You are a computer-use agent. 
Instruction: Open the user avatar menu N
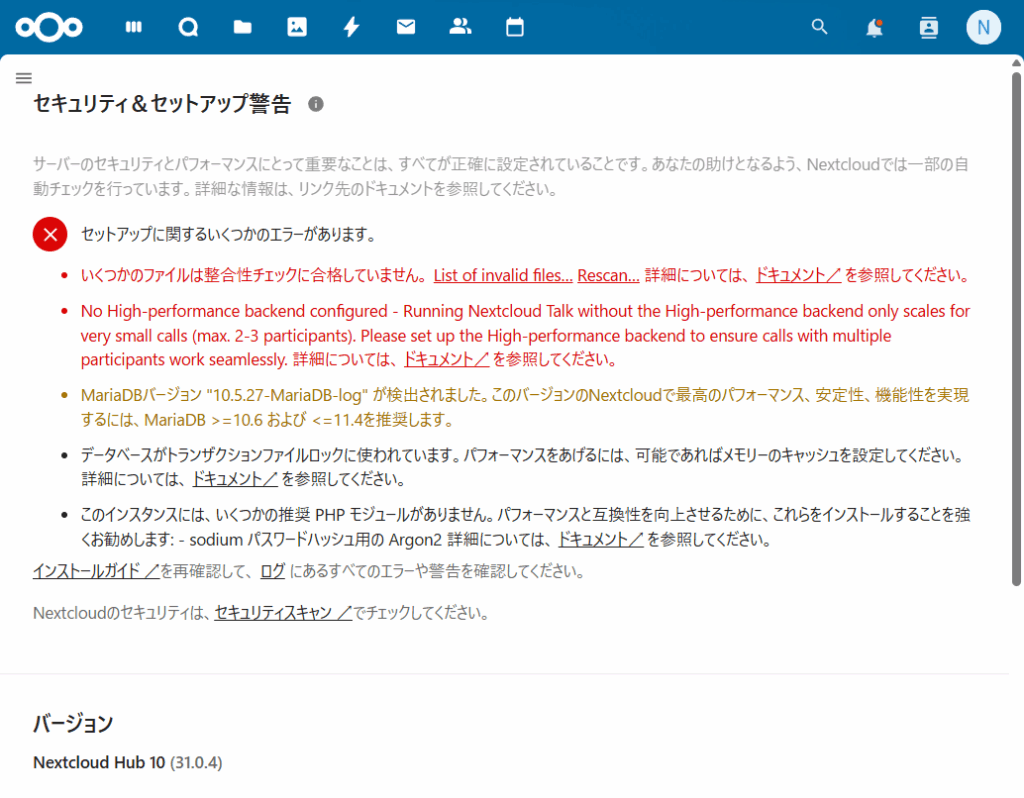click(984, 27)
